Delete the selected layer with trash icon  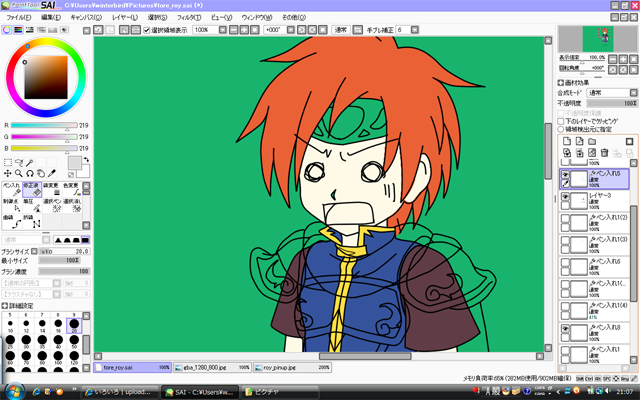[604, 153]
